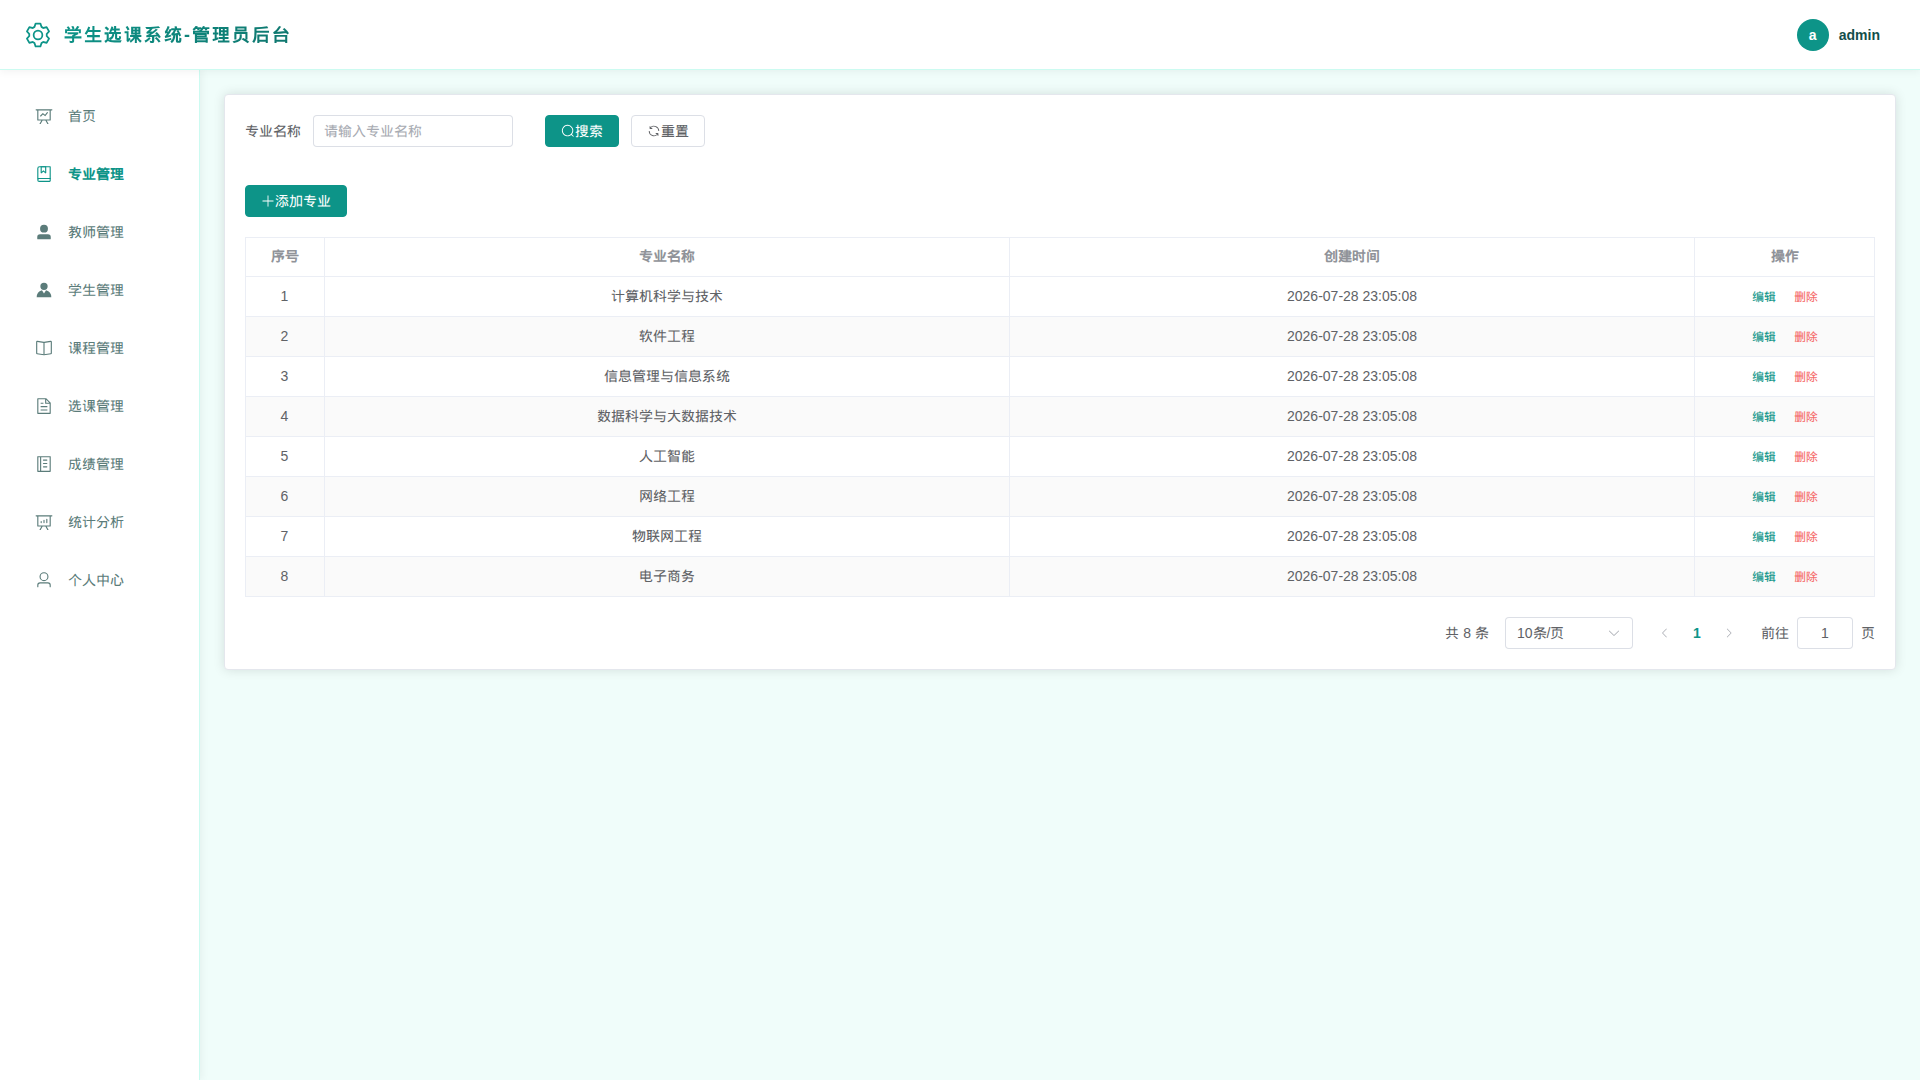Viewport: 1920px width, 1080px height.
Task: Click the 课程管理 book icon
Action: tap(44, 348)
